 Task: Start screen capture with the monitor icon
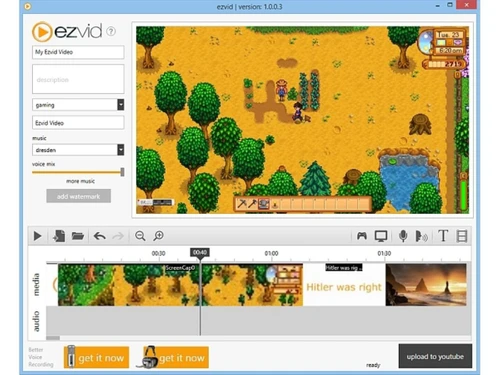click(x=381, y=236)
